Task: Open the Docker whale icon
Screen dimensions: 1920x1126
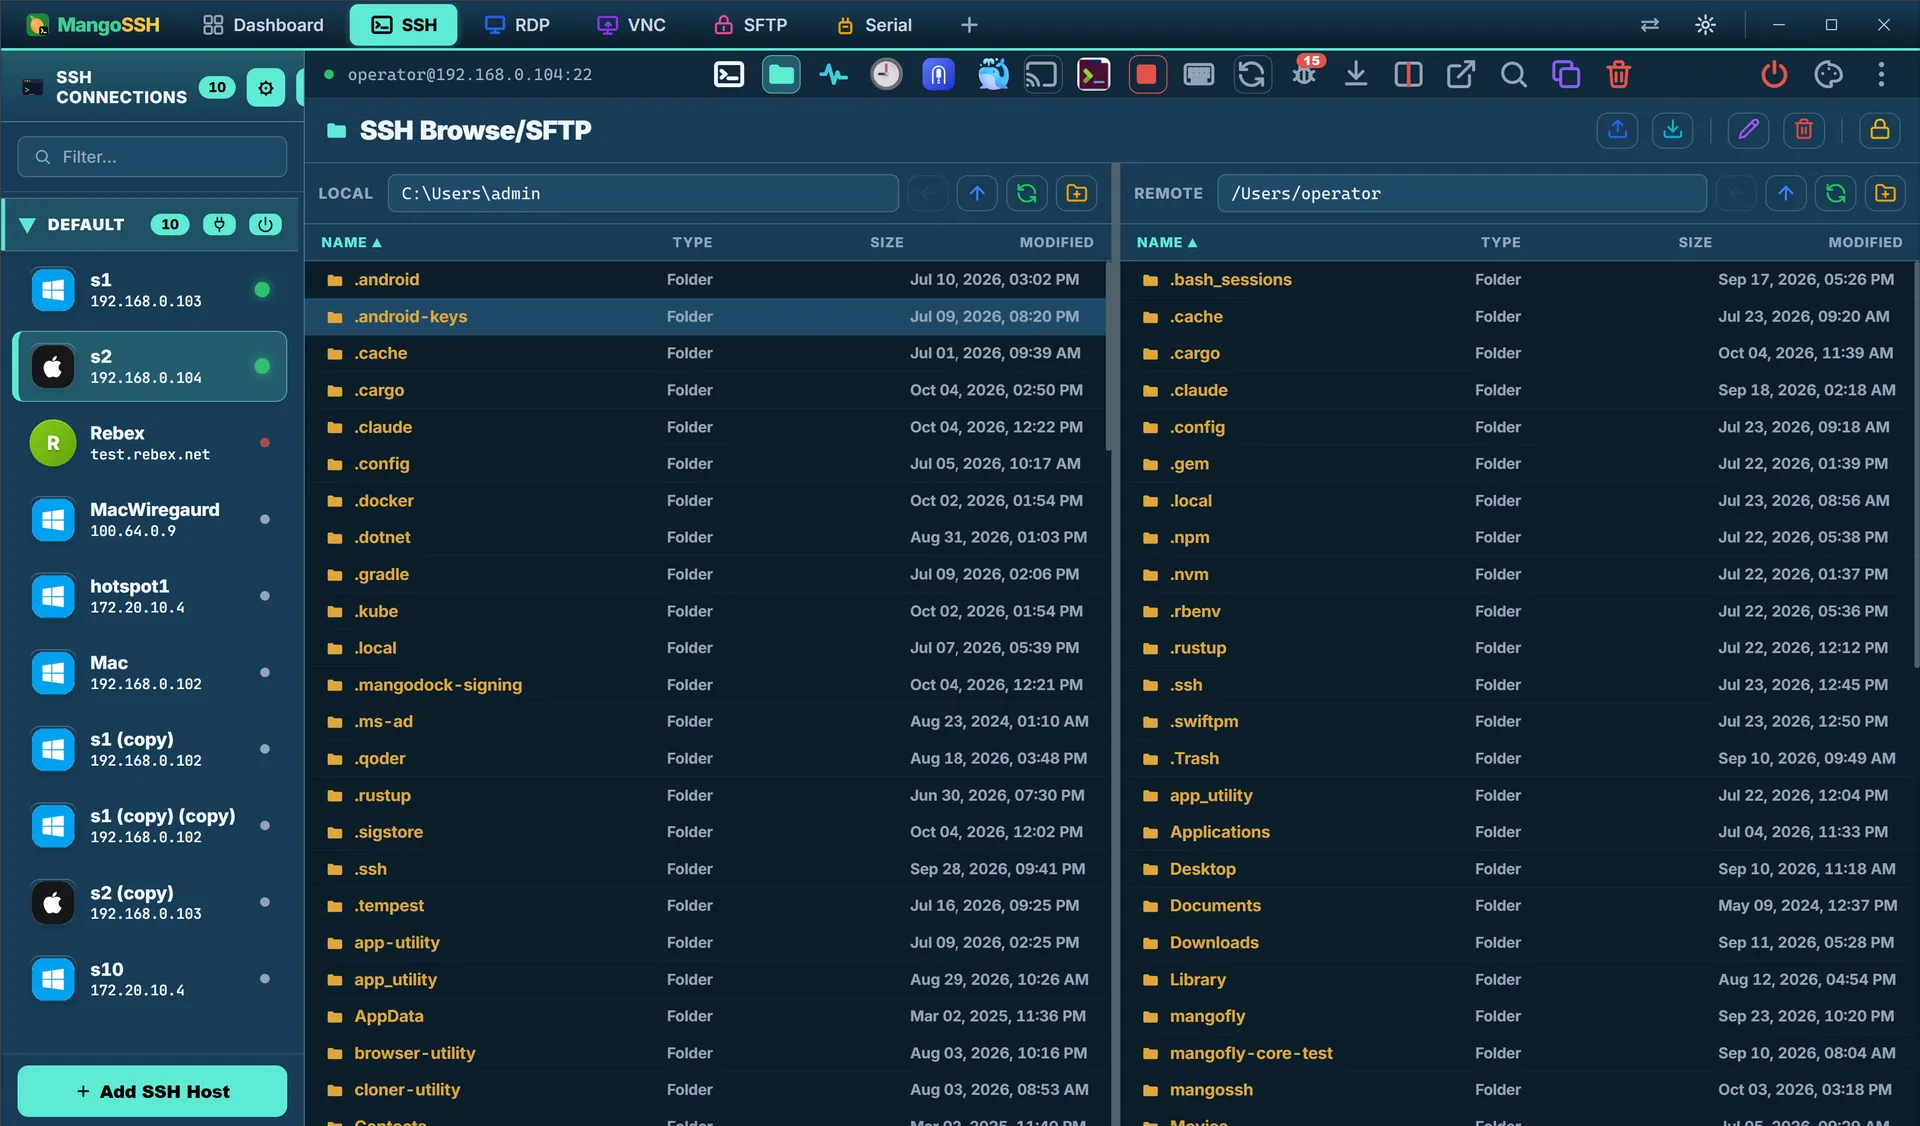Action: click(x=992, y=75)
